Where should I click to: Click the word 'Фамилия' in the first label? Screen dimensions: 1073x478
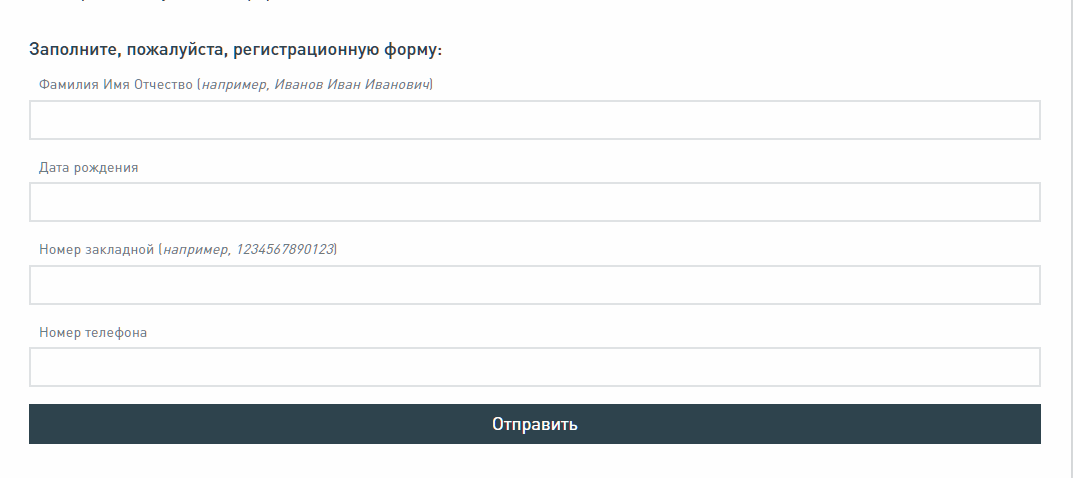pos(69,85)
